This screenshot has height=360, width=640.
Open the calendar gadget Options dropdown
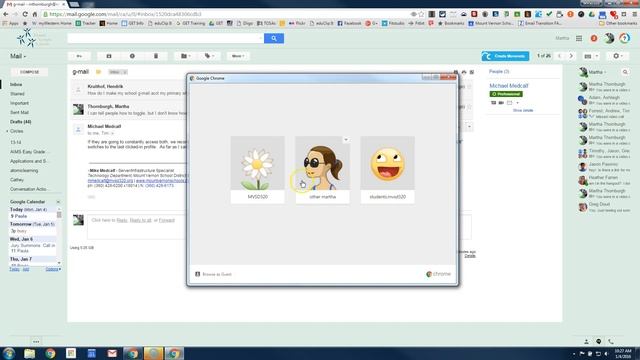pos(53,269)
